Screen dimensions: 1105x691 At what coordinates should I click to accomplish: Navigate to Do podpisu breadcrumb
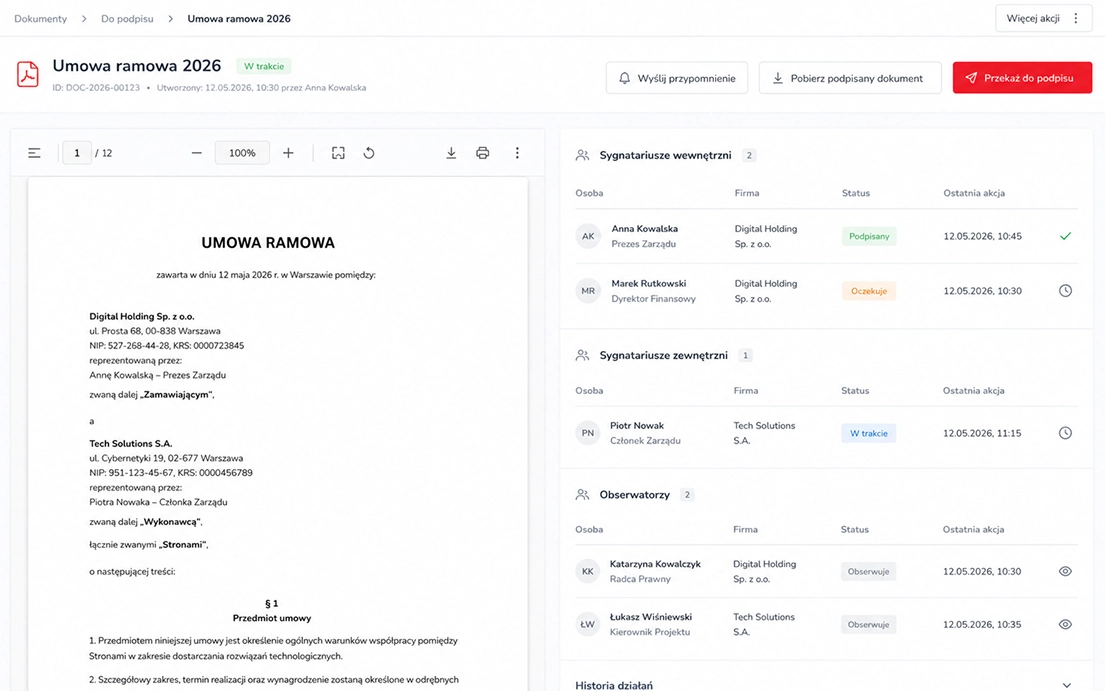(127, 19)
